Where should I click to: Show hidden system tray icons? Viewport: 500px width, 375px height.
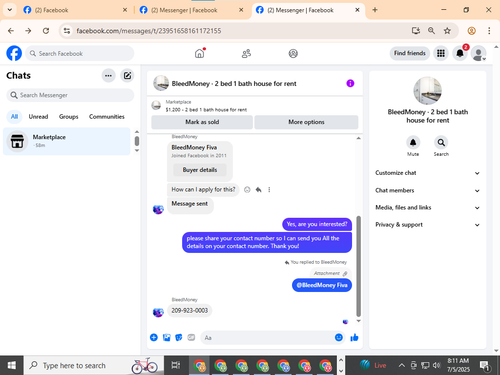(402, 365)
